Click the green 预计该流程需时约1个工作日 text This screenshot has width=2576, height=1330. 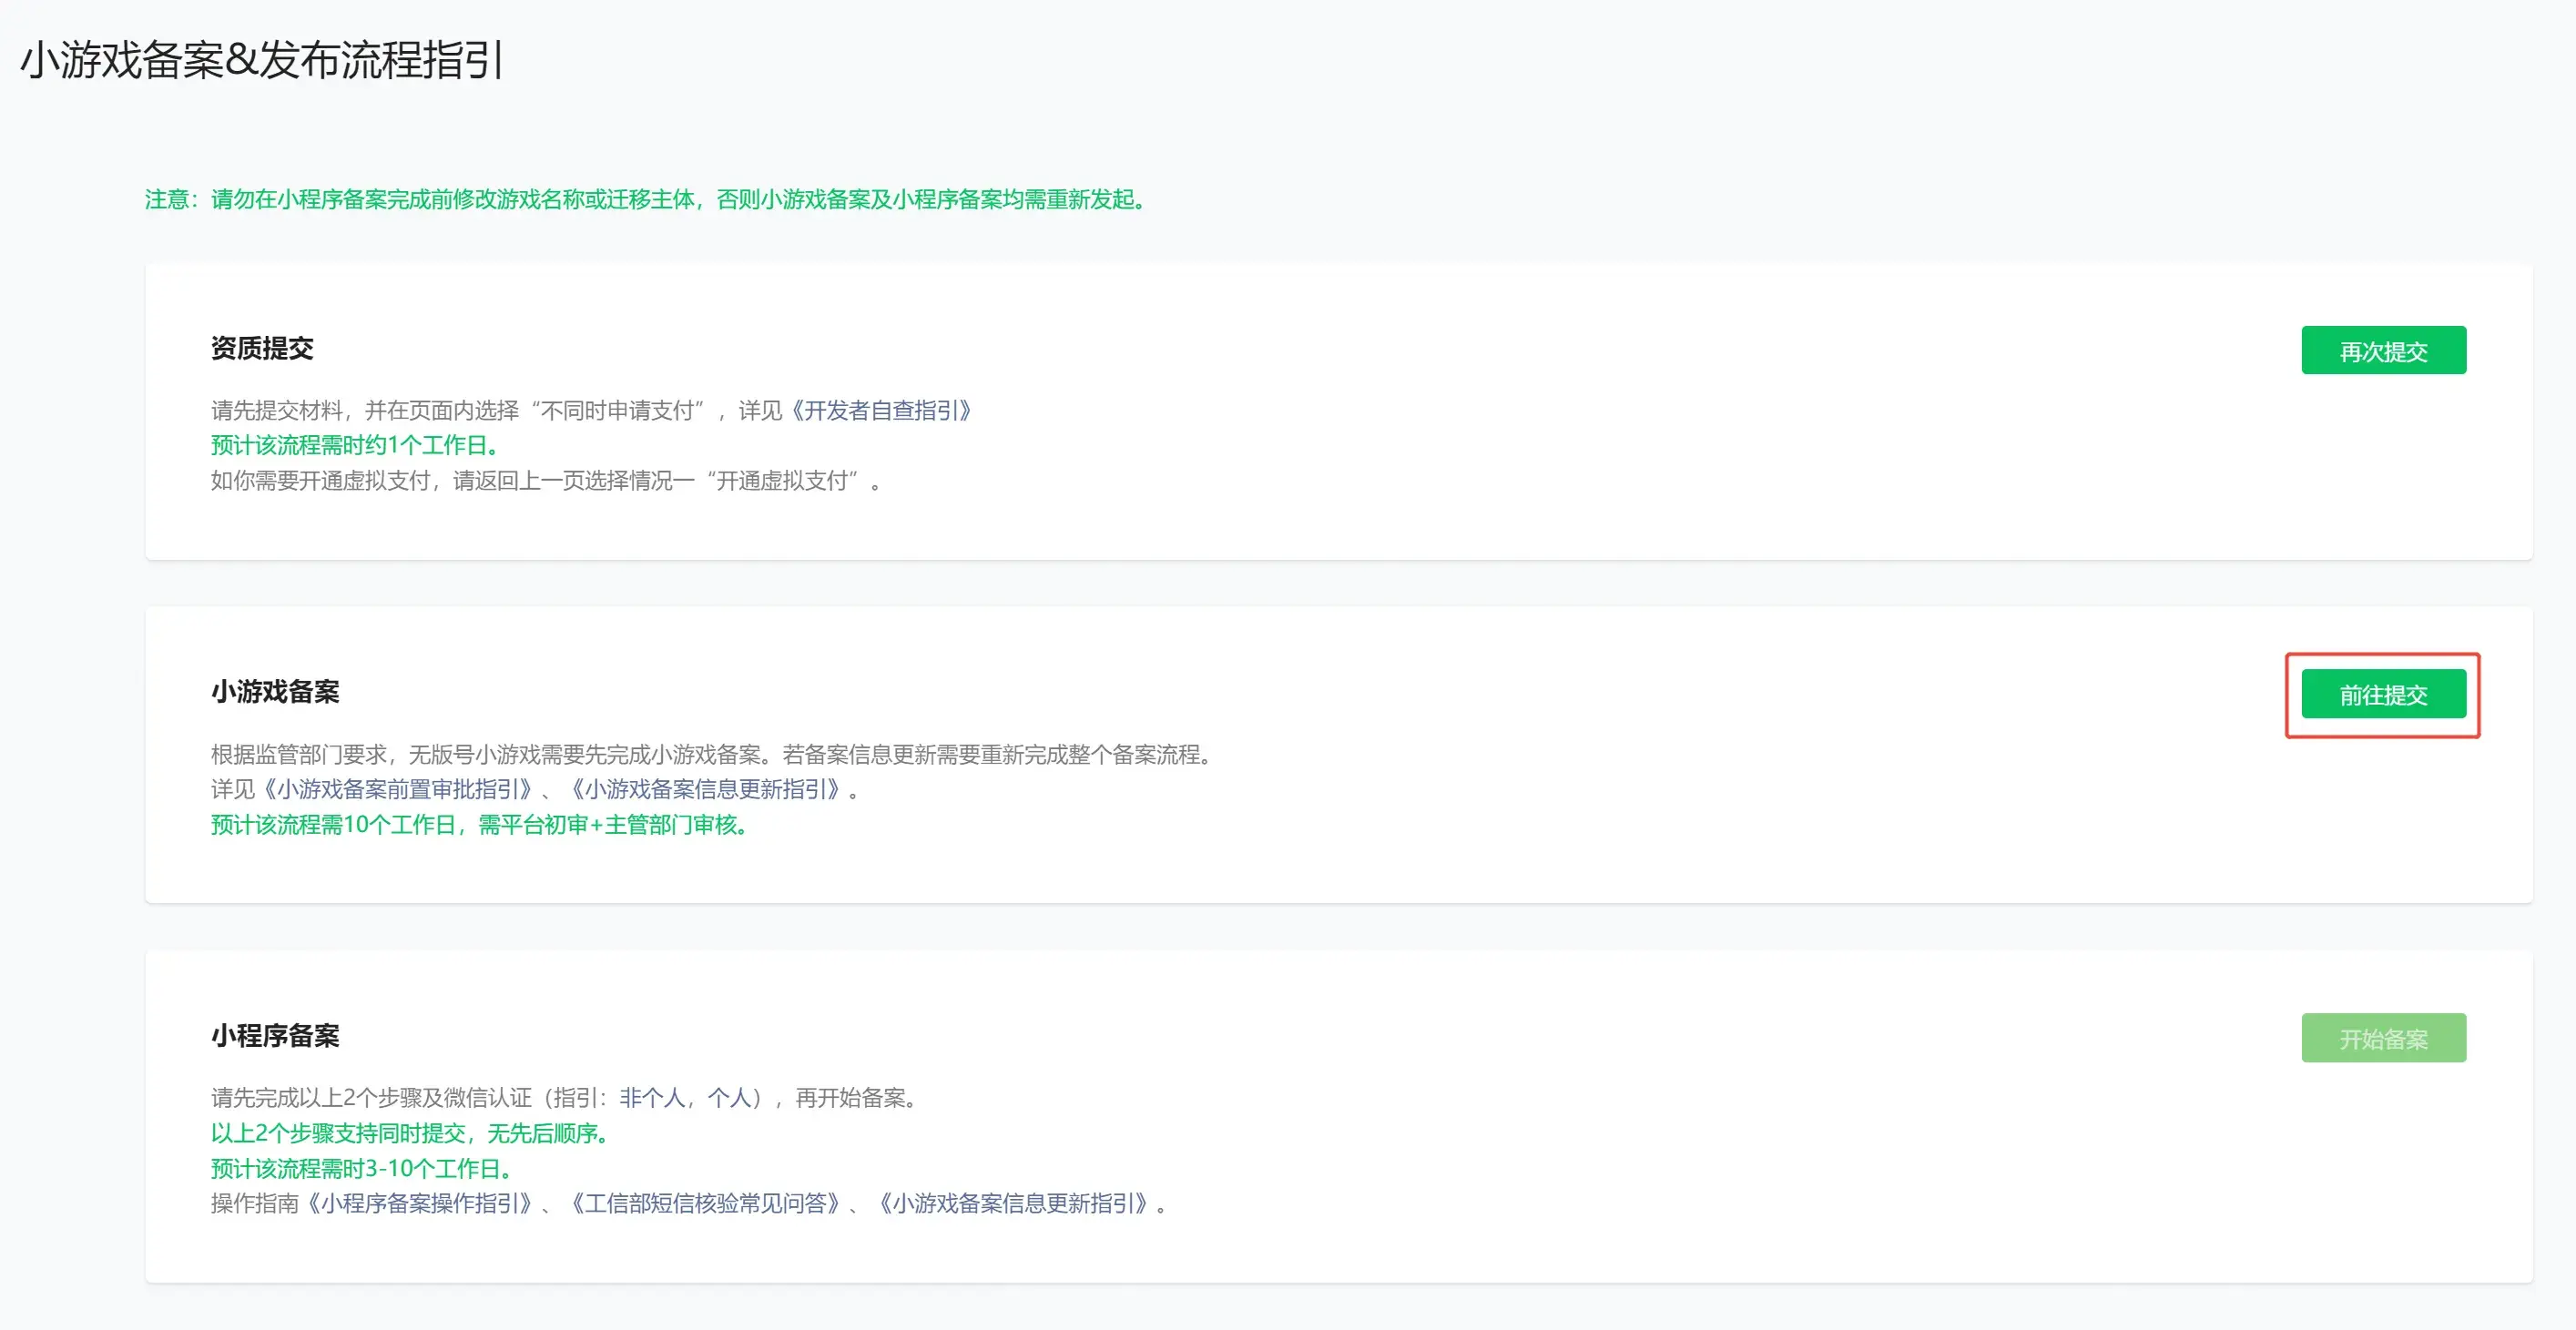(356, 445)
